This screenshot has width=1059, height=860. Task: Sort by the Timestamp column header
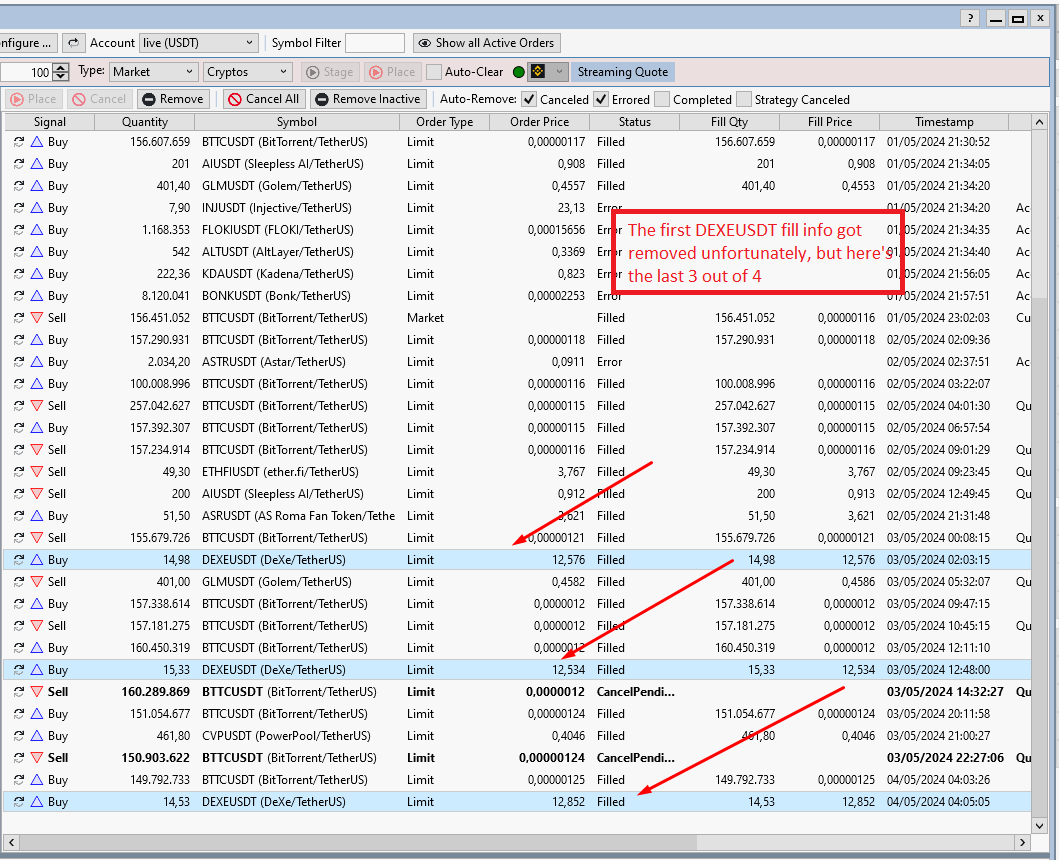[944, 122]
